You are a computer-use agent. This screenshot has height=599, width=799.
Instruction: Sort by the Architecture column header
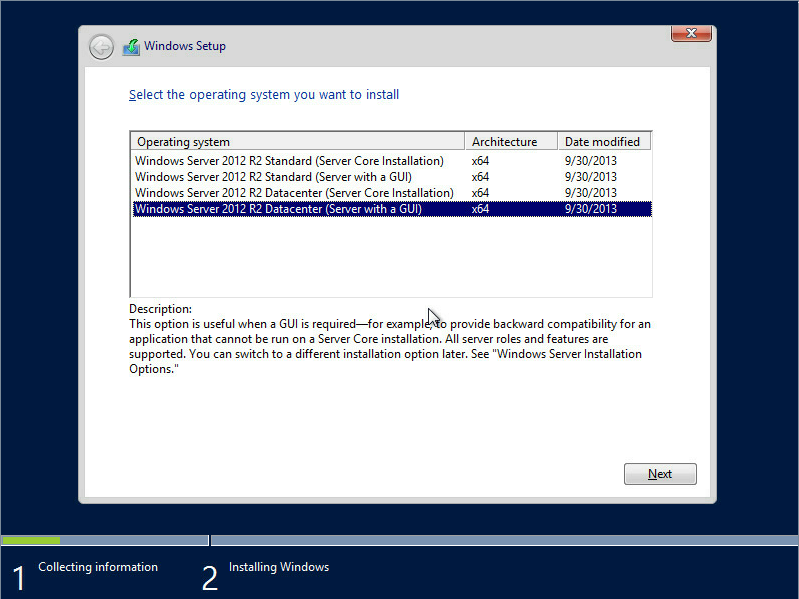pyautogui.click(x=511, y=142)
